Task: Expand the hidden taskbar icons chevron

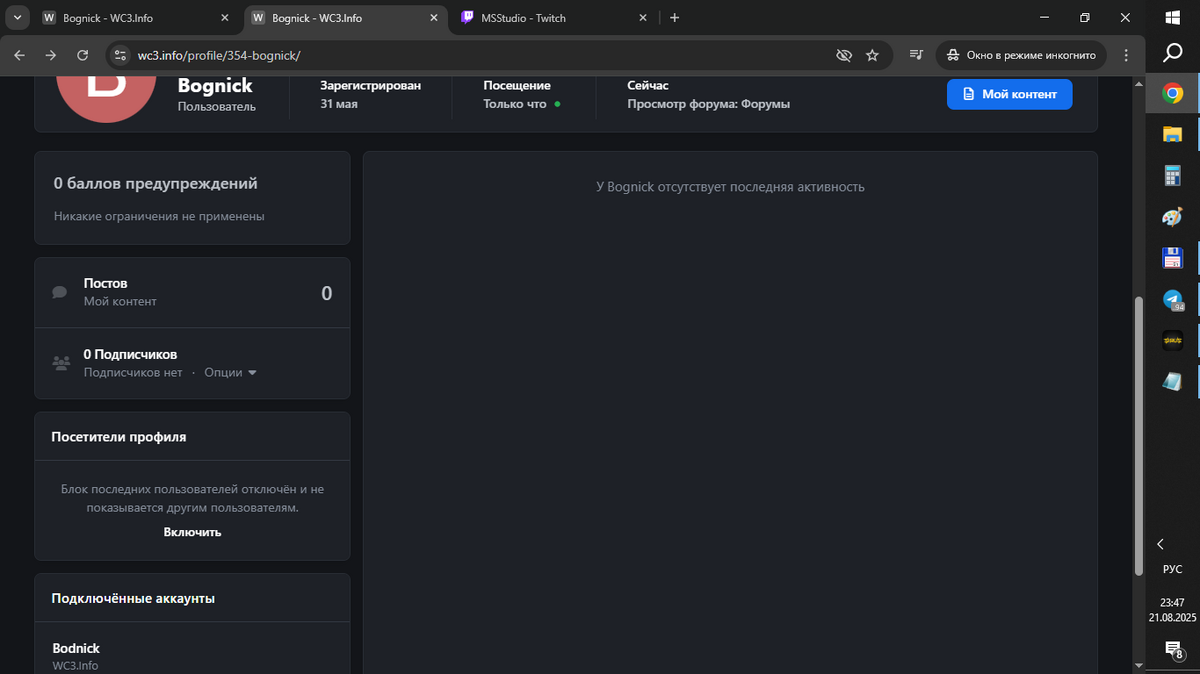Action: [1161, 544]
